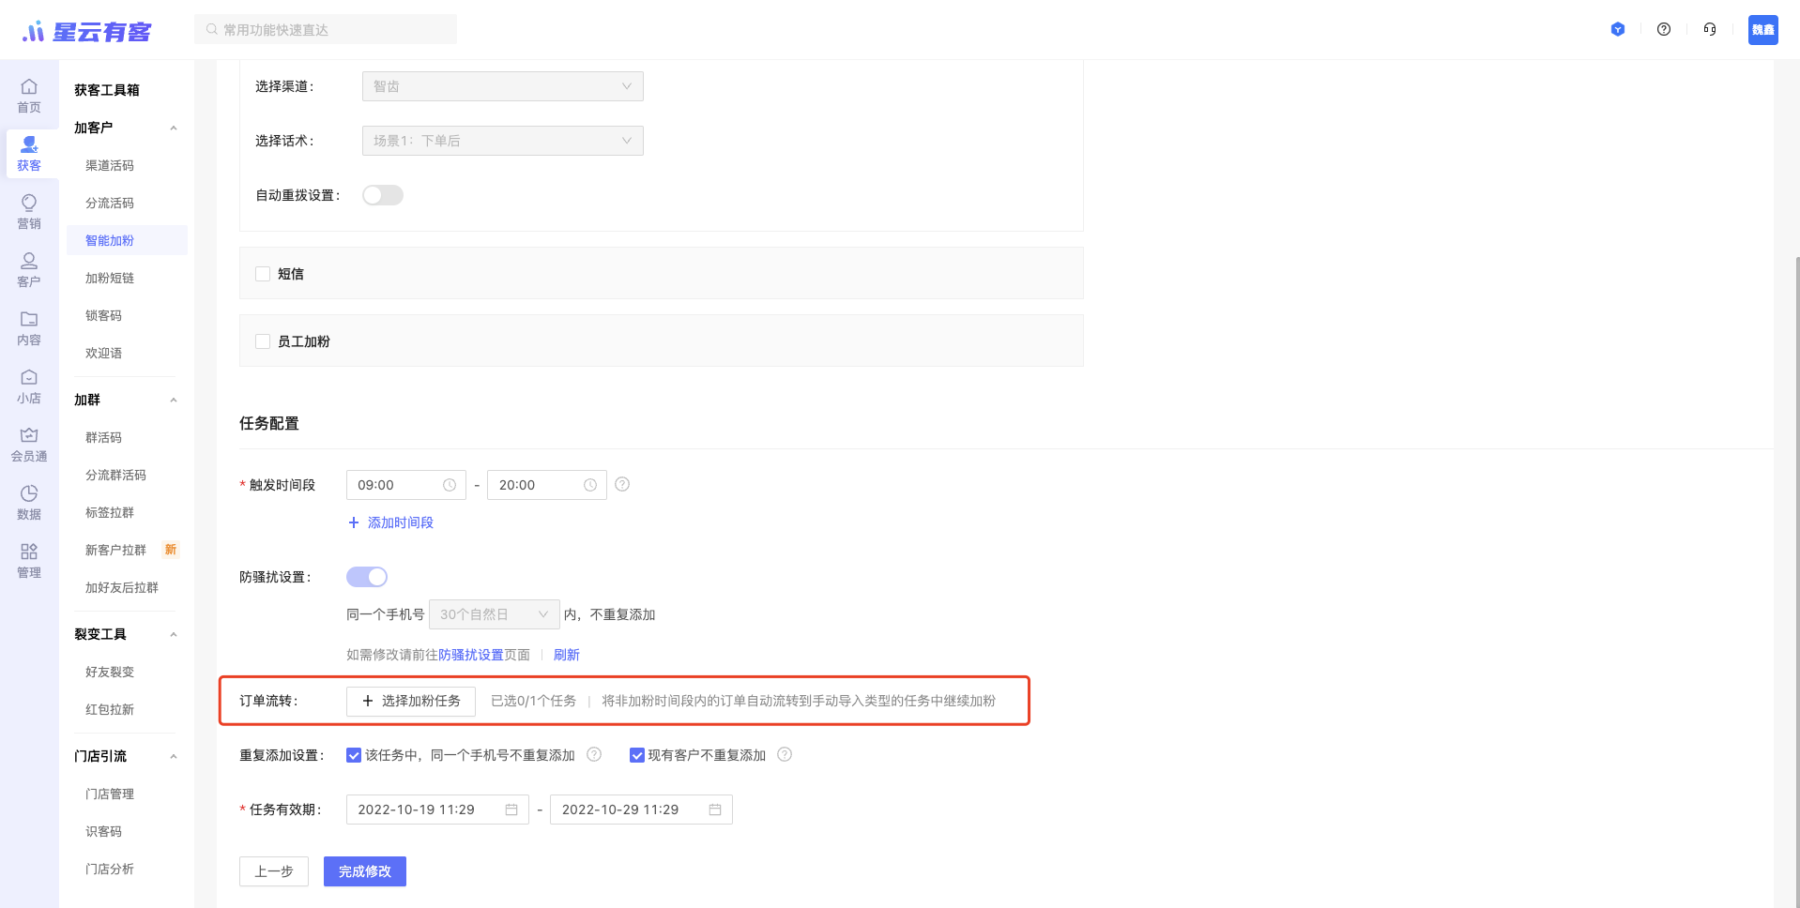Click the 选择加粉任务 button

(411, 701)
